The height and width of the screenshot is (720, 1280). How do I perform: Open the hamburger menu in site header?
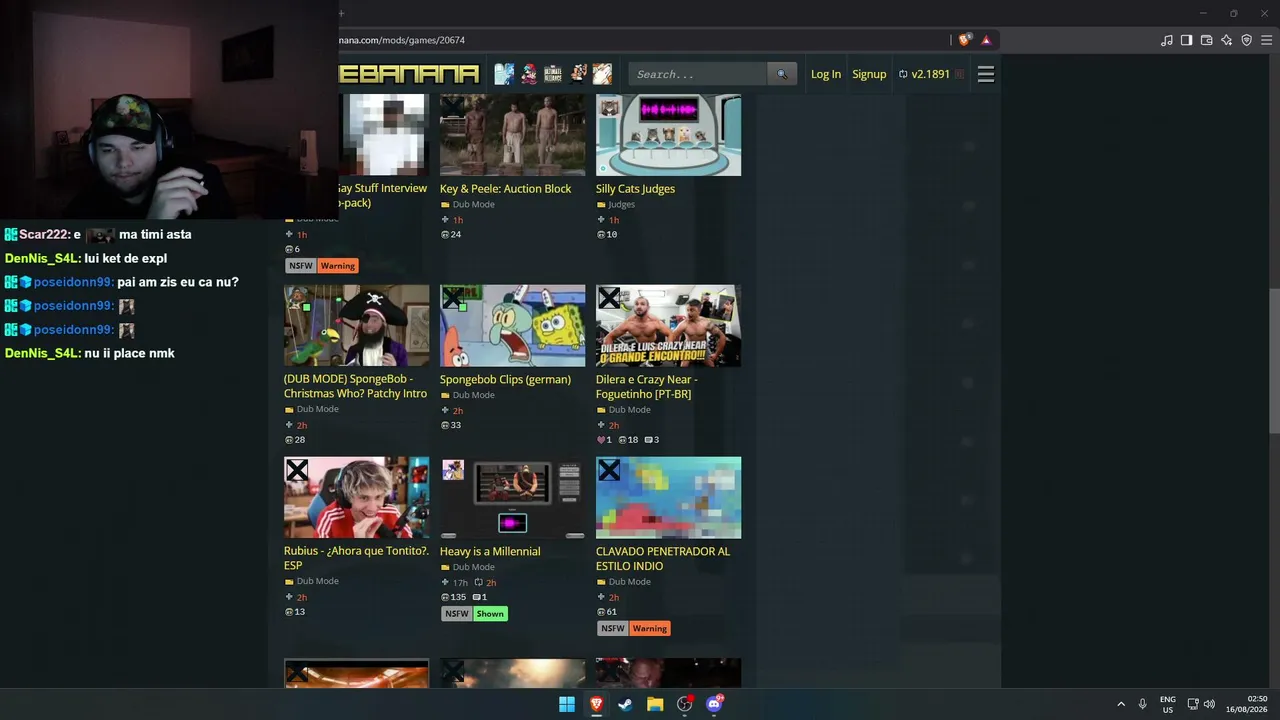click(986, 74)
